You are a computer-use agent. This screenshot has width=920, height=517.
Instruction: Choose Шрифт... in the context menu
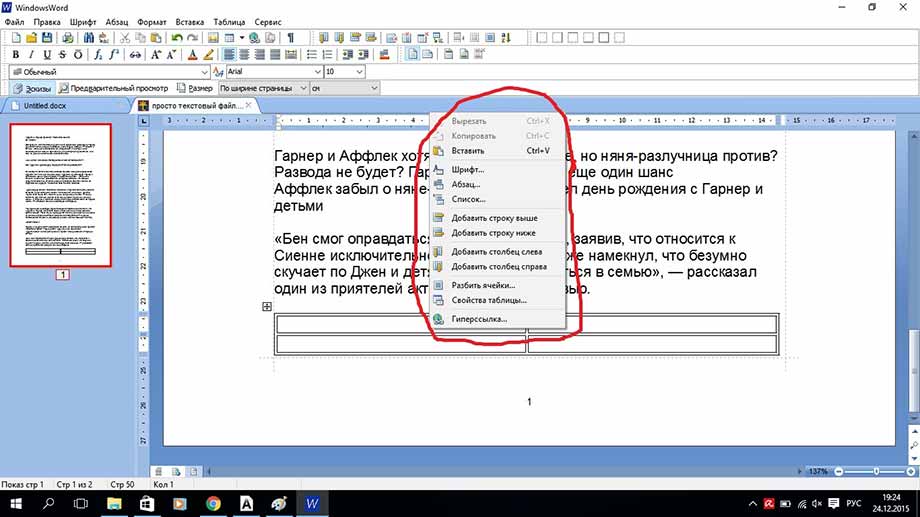click(x=498, y=170)
